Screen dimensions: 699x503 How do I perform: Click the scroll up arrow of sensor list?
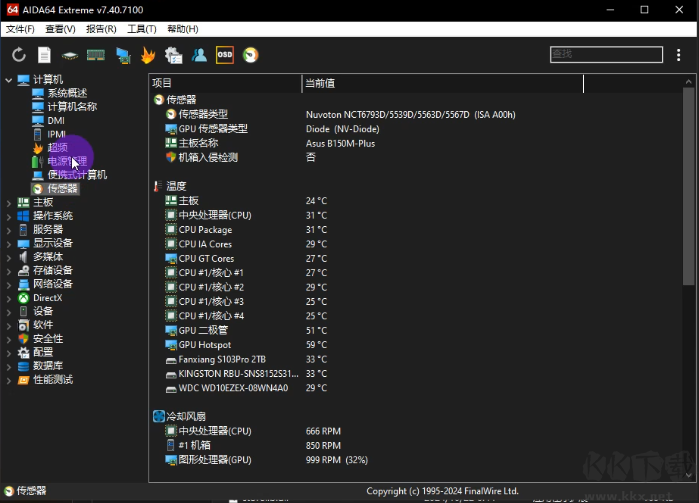(689, 82)
